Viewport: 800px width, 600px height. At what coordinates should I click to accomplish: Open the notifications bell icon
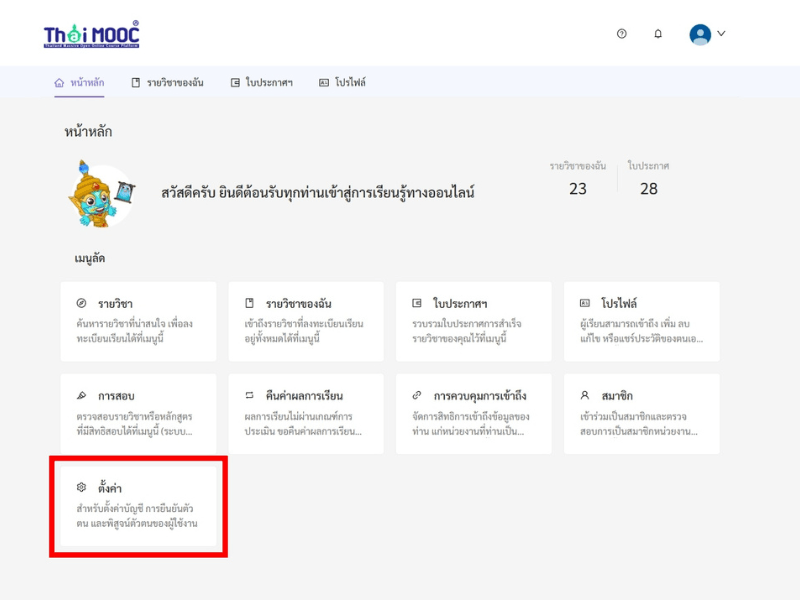658,34
